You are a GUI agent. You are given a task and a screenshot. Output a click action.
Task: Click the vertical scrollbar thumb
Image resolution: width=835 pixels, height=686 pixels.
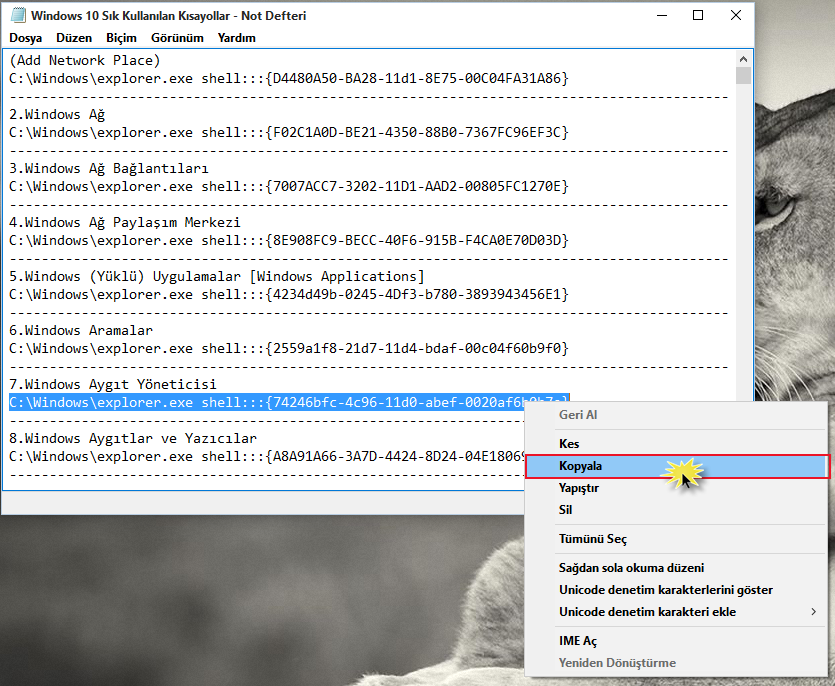click(x=743, y=75)
